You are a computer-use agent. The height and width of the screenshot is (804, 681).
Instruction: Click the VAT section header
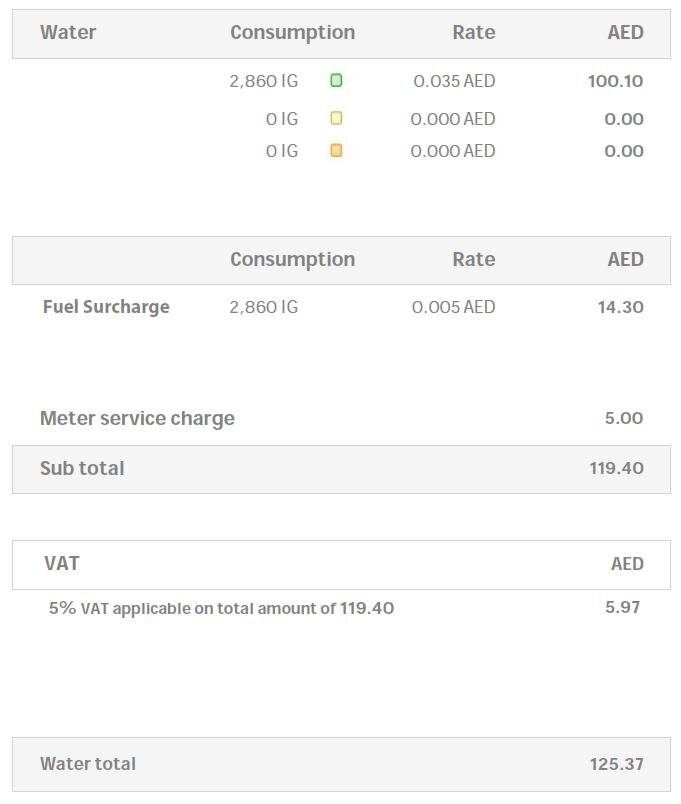click(x=62, y=563)
